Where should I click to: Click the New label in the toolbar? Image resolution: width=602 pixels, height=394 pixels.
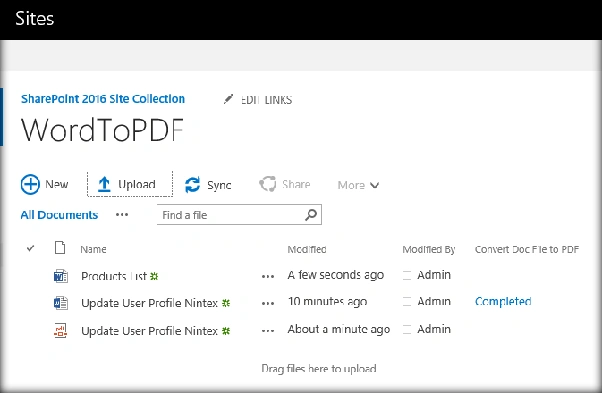(56, 184)
